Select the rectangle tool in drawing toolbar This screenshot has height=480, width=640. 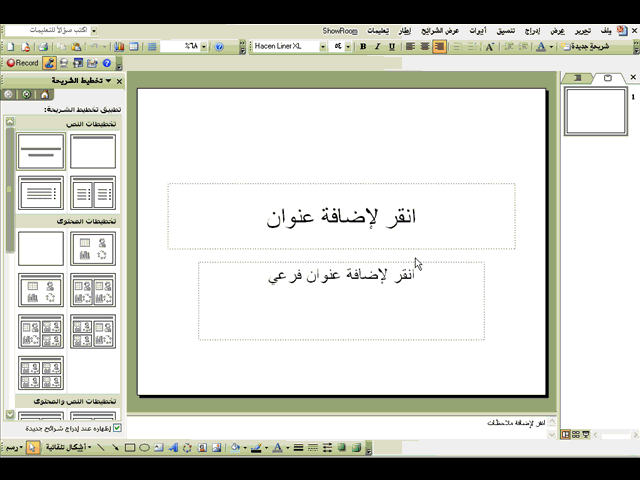tap(130, 448)
